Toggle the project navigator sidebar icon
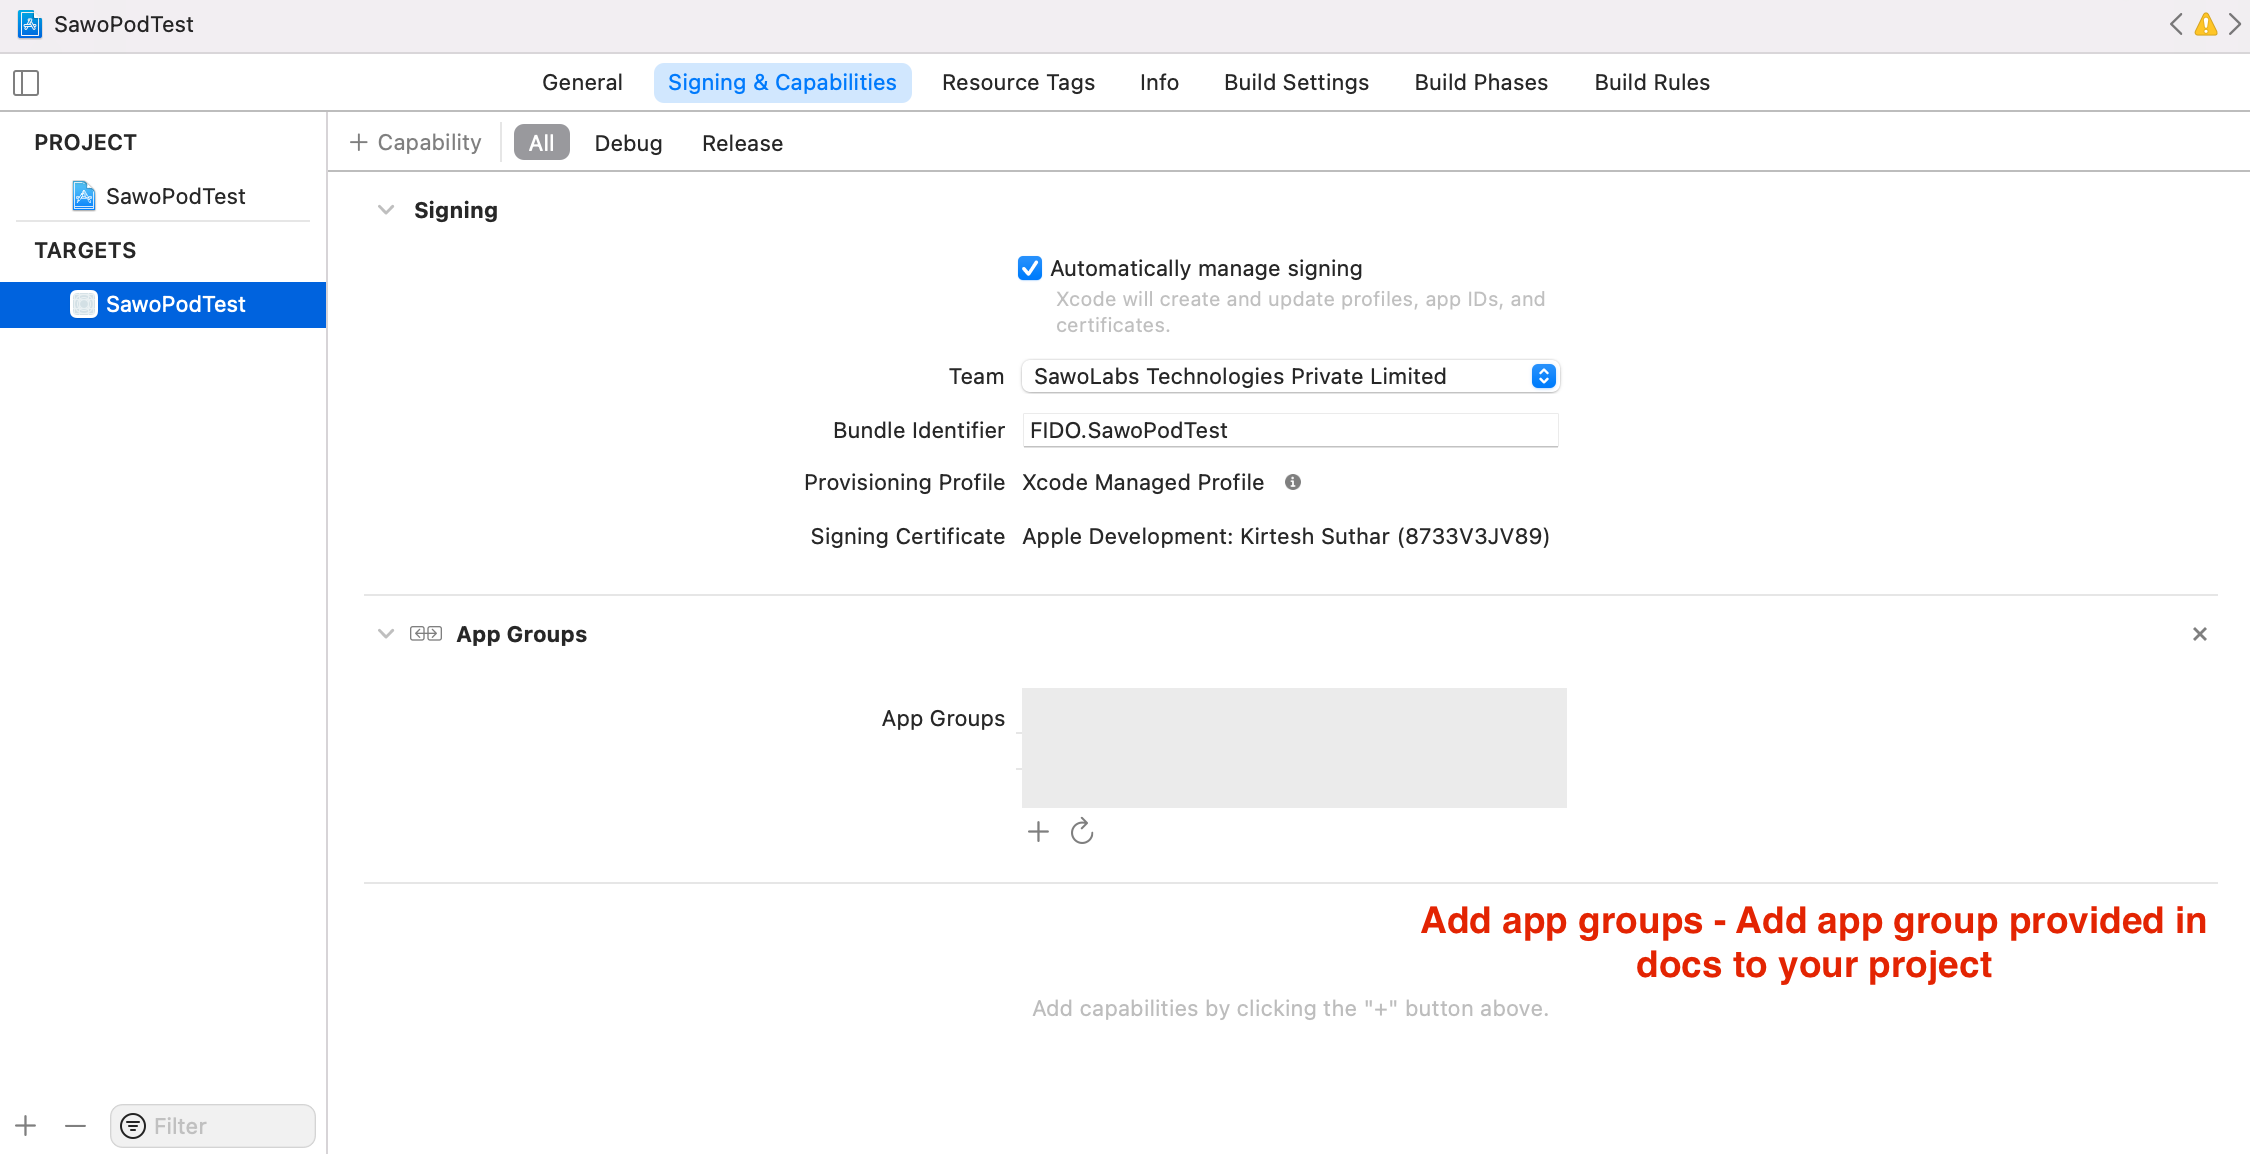Screen dimensions: 2250x1154 pyautogui.click(x=26, y=83)
